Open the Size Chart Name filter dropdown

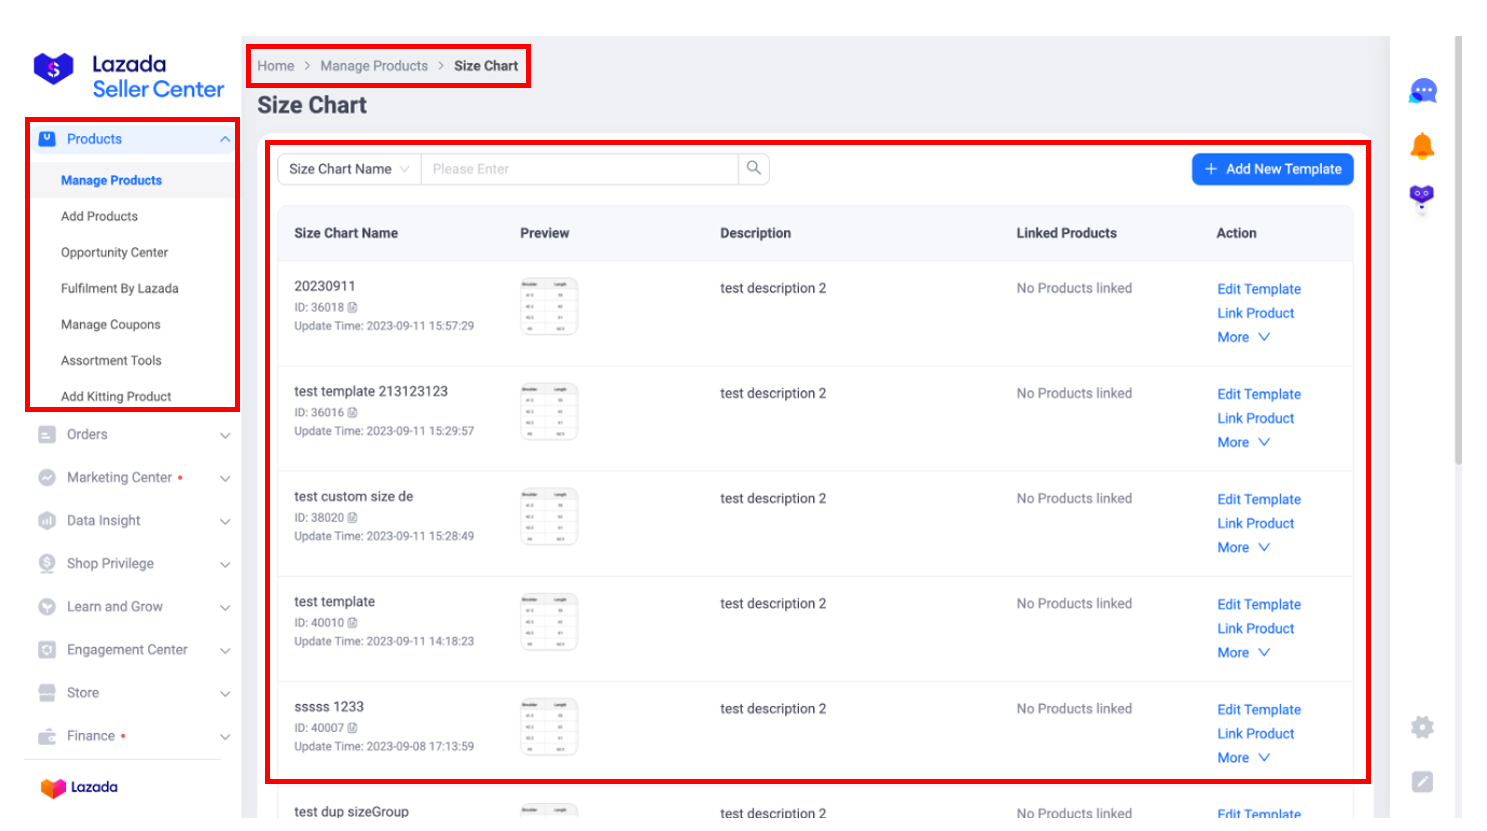click(347, 169)
